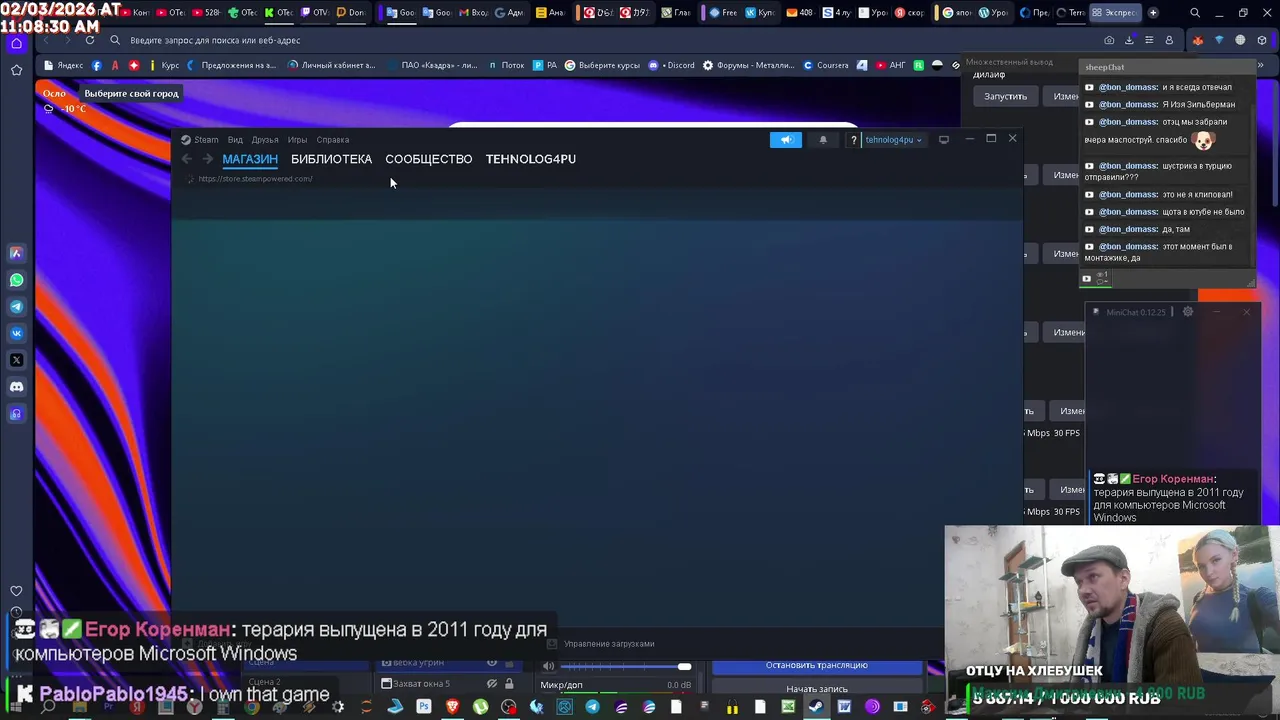Open Discord in browser sidebar

(16, 386)
